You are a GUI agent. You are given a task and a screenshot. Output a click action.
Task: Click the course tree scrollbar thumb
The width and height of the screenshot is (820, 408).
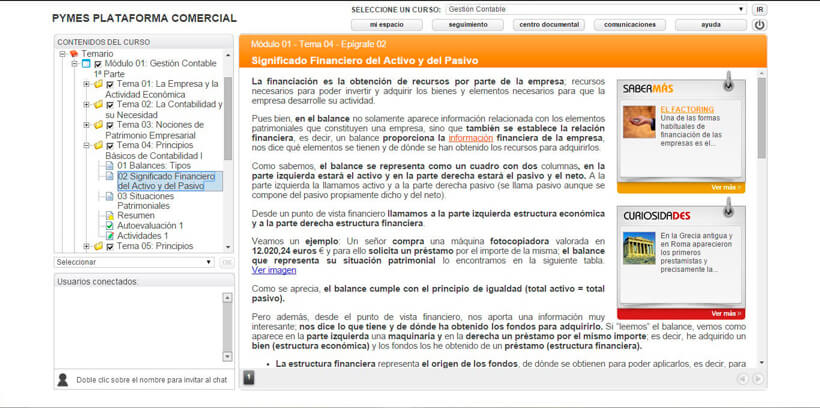click(227, 118)
